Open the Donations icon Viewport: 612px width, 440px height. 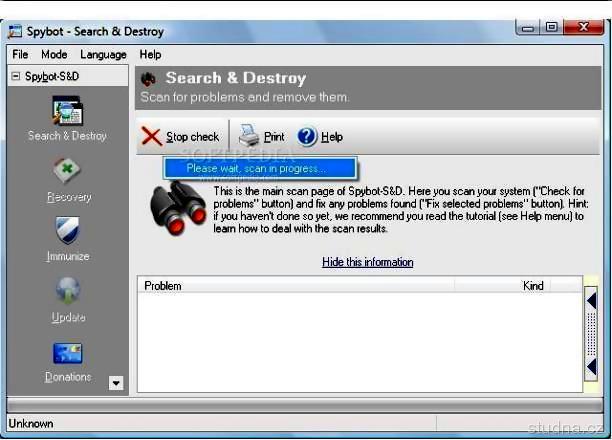68,353
